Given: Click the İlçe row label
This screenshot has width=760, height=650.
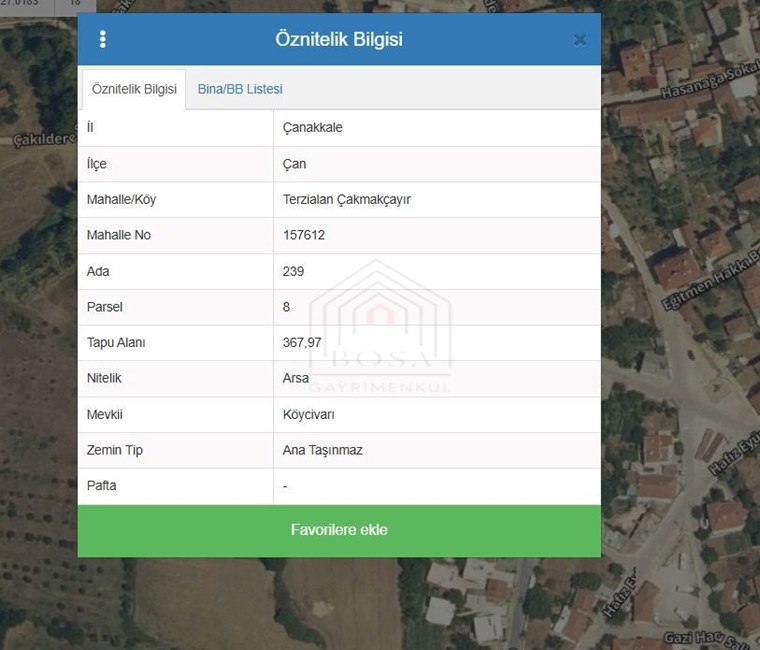Looking at the screenshot, I should (96, 164).
